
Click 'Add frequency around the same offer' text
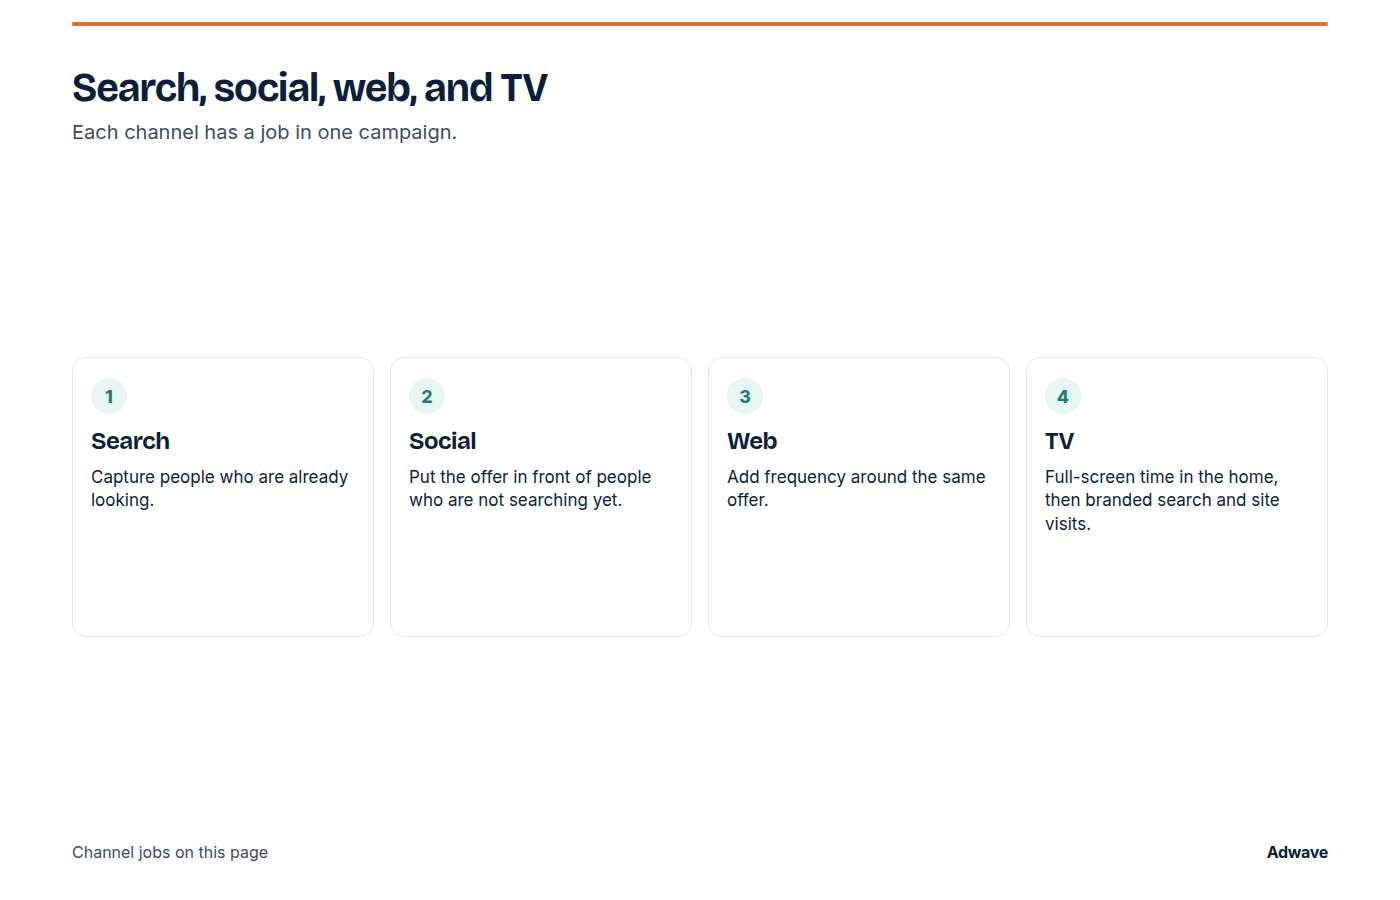(856, 488)
